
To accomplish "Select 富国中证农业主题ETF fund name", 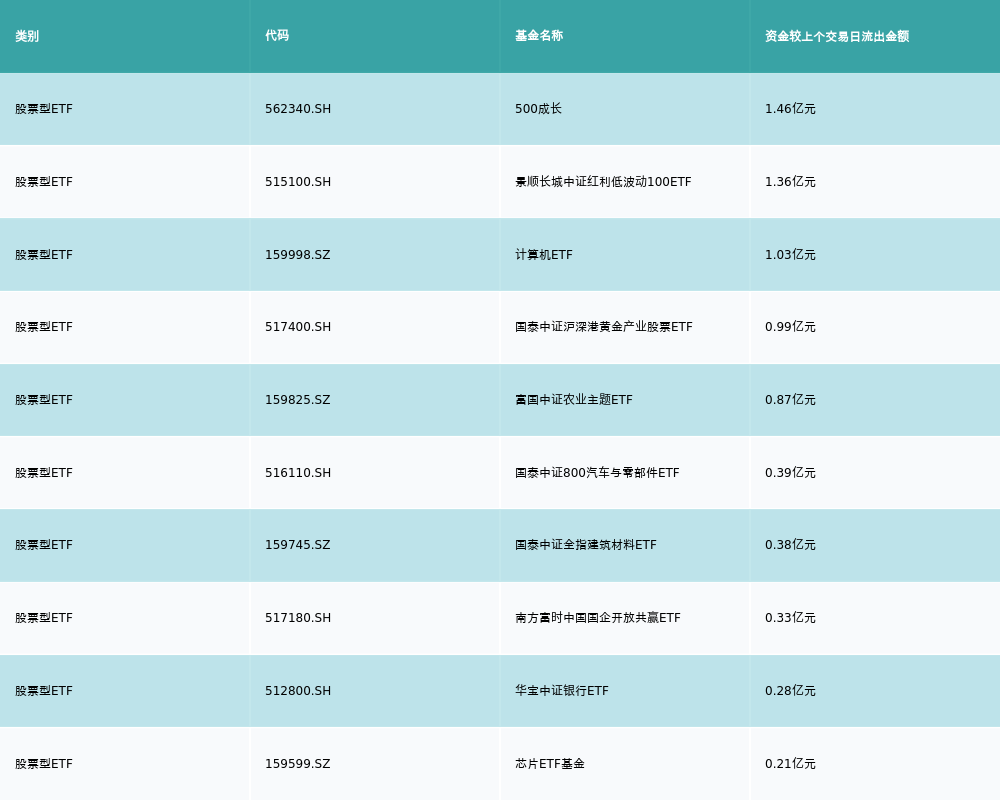I will click(574, 400).
